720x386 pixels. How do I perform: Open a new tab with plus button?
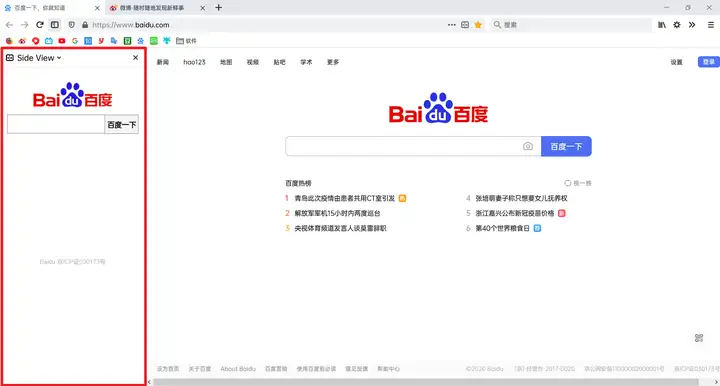(x=219, y=7)
